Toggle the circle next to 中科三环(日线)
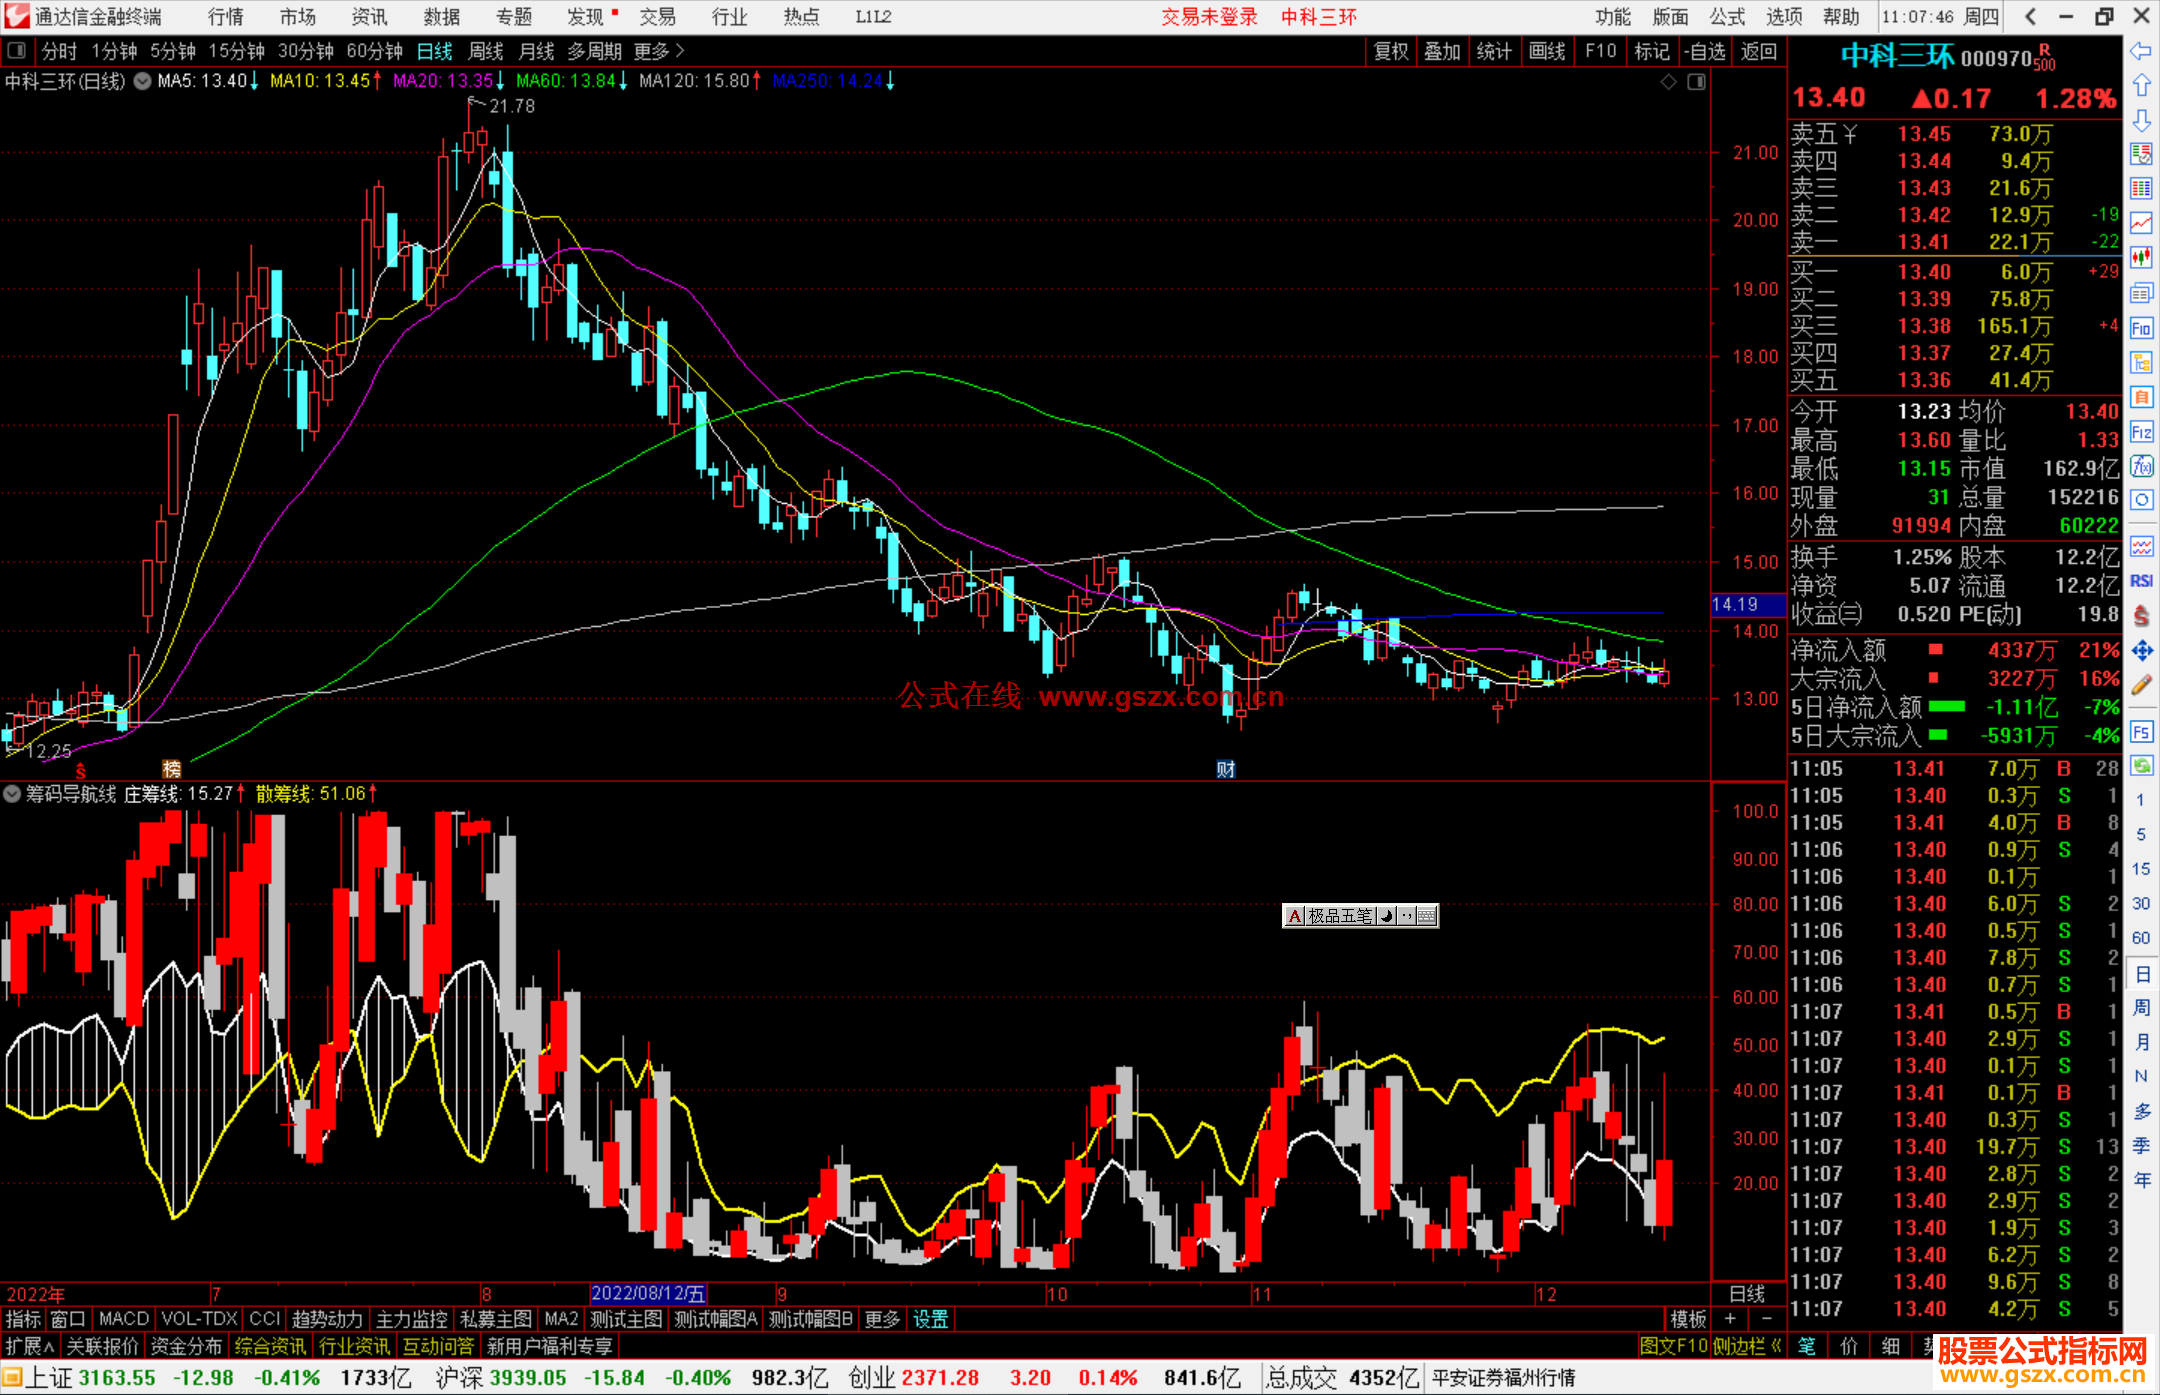The width and height of the screenshot is (2160, 1395). point(143,81)
